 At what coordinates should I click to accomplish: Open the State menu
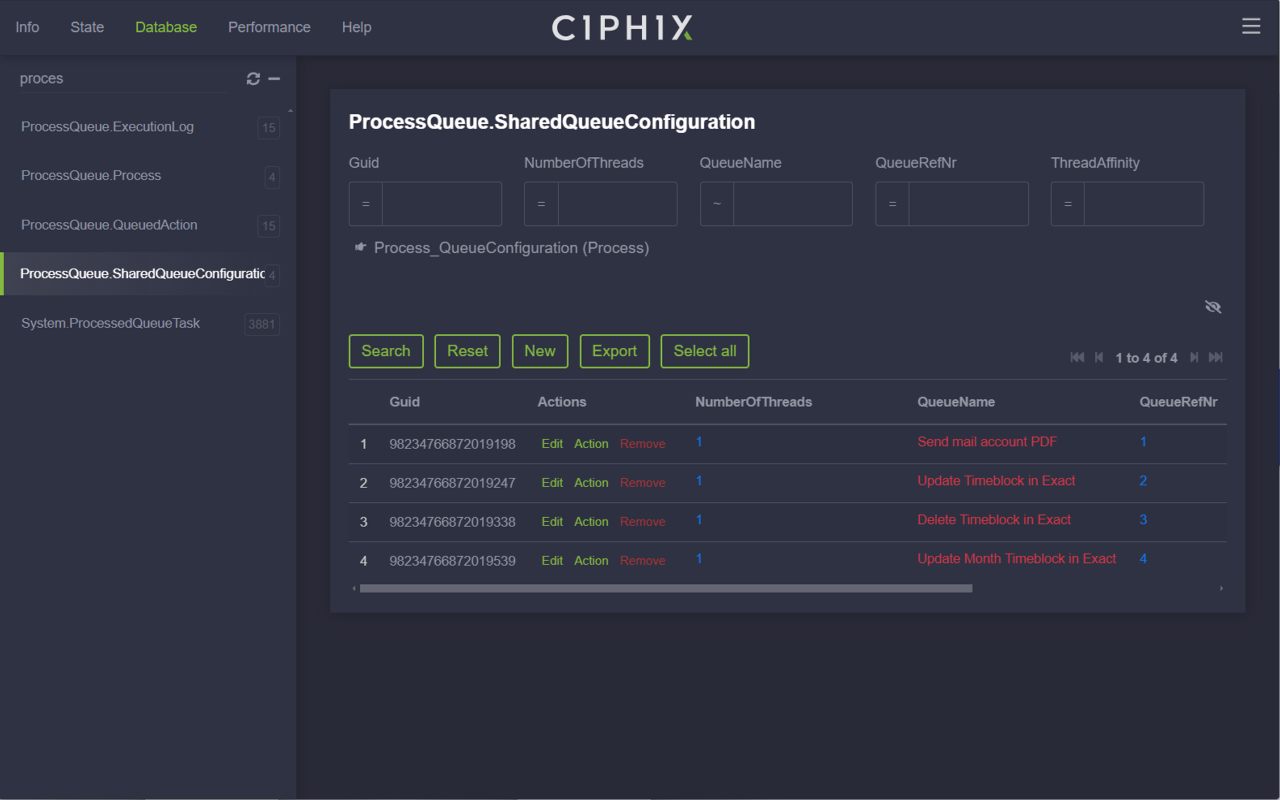(87, 27)
